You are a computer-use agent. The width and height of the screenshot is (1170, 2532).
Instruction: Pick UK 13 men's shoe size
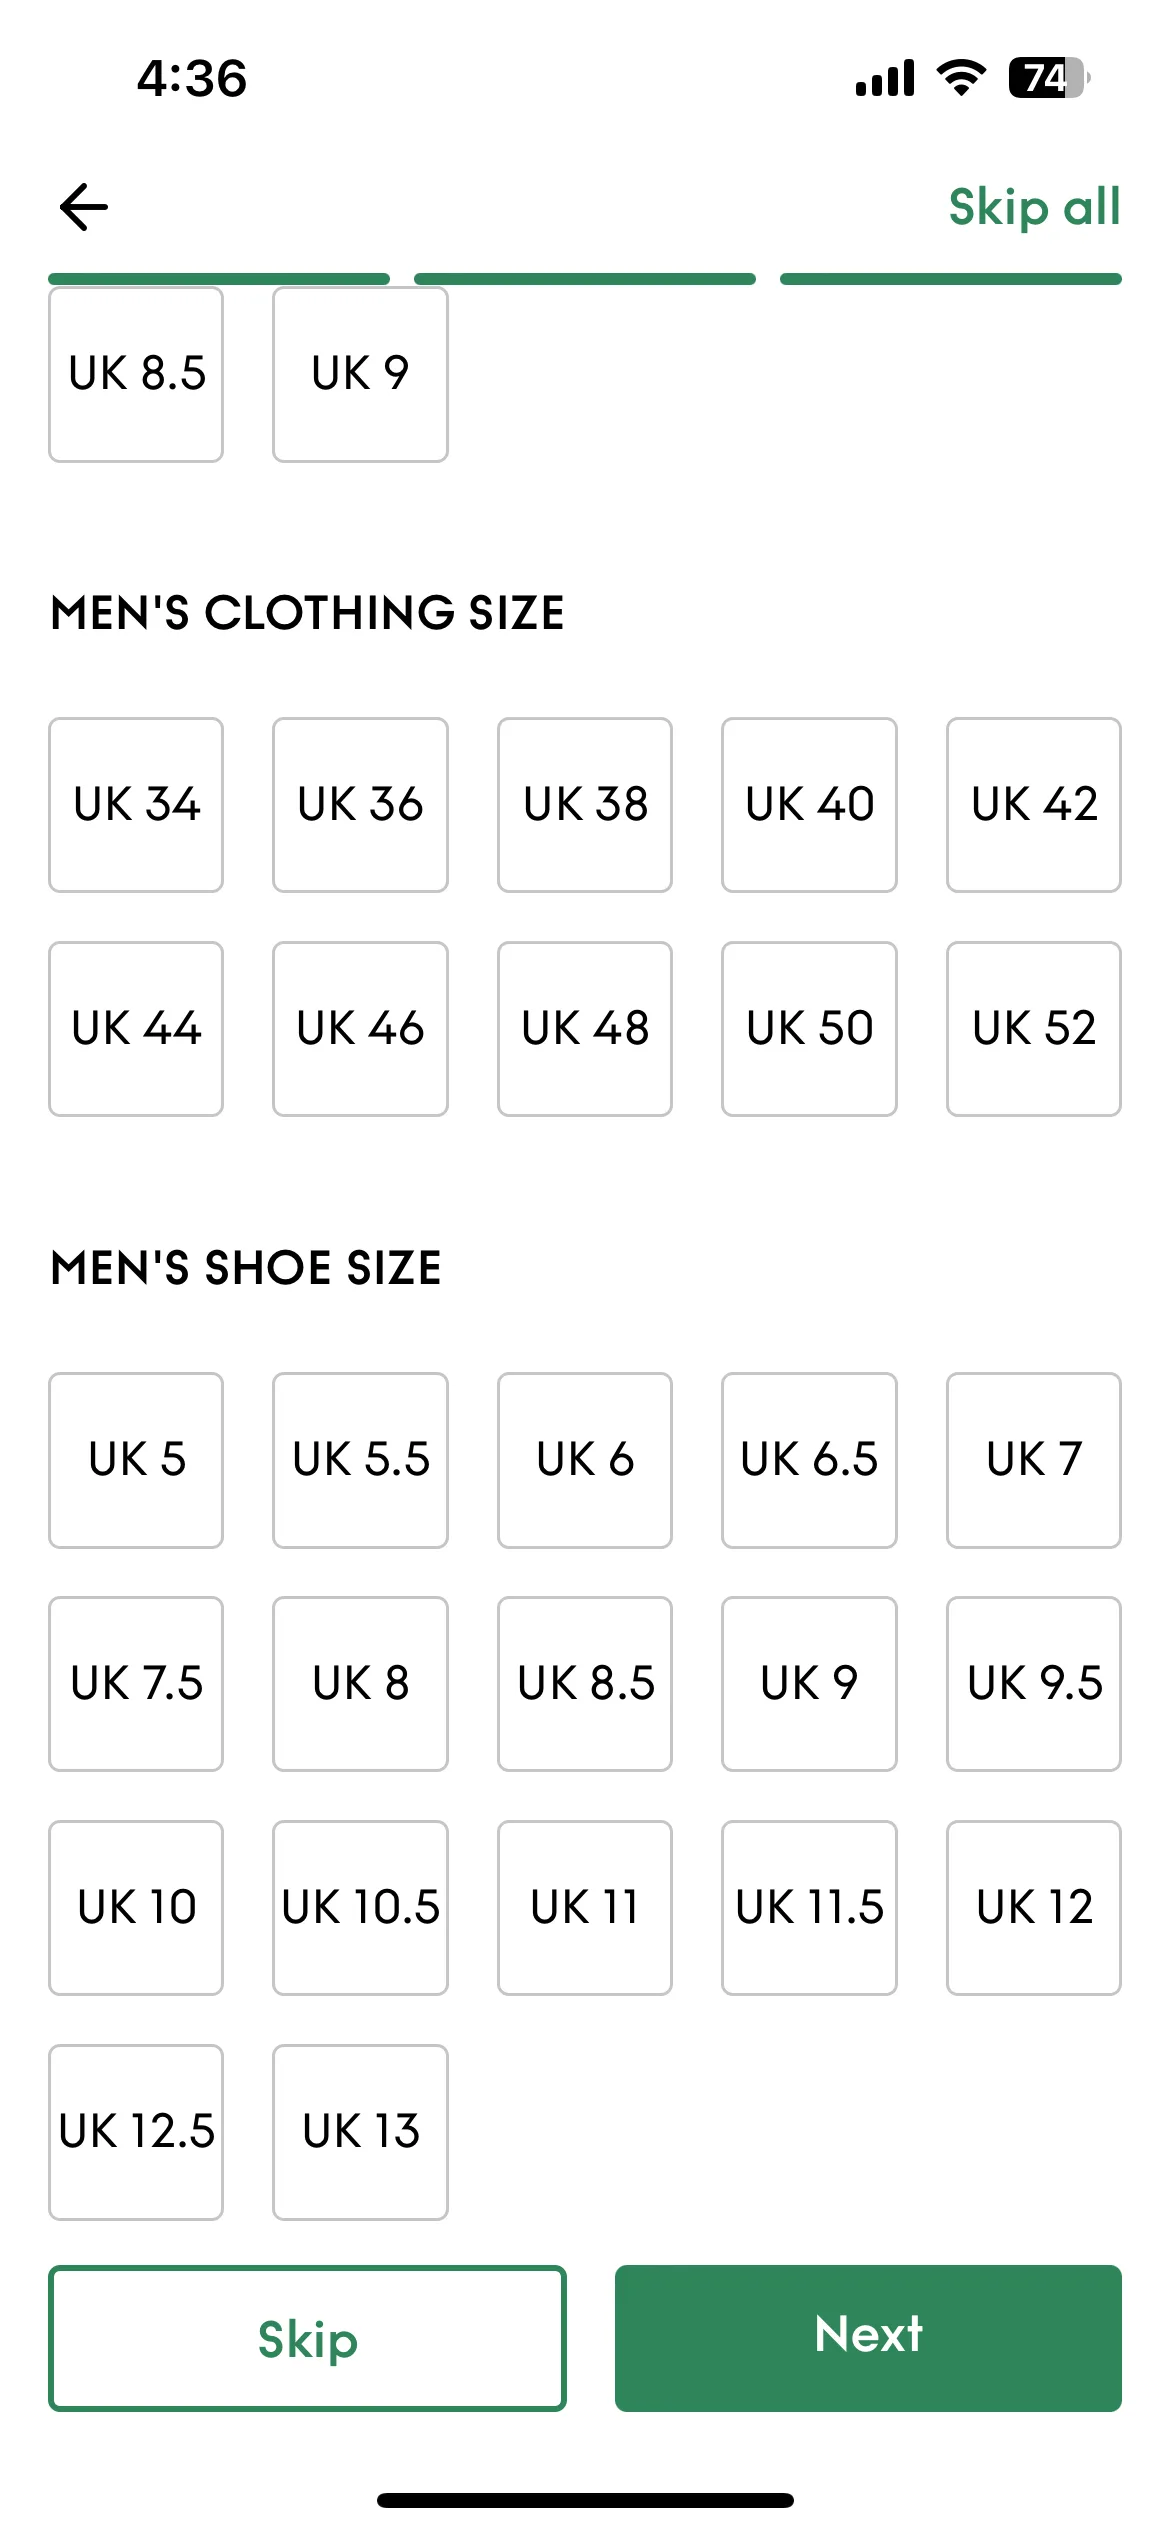click(x=360, y=2132)
